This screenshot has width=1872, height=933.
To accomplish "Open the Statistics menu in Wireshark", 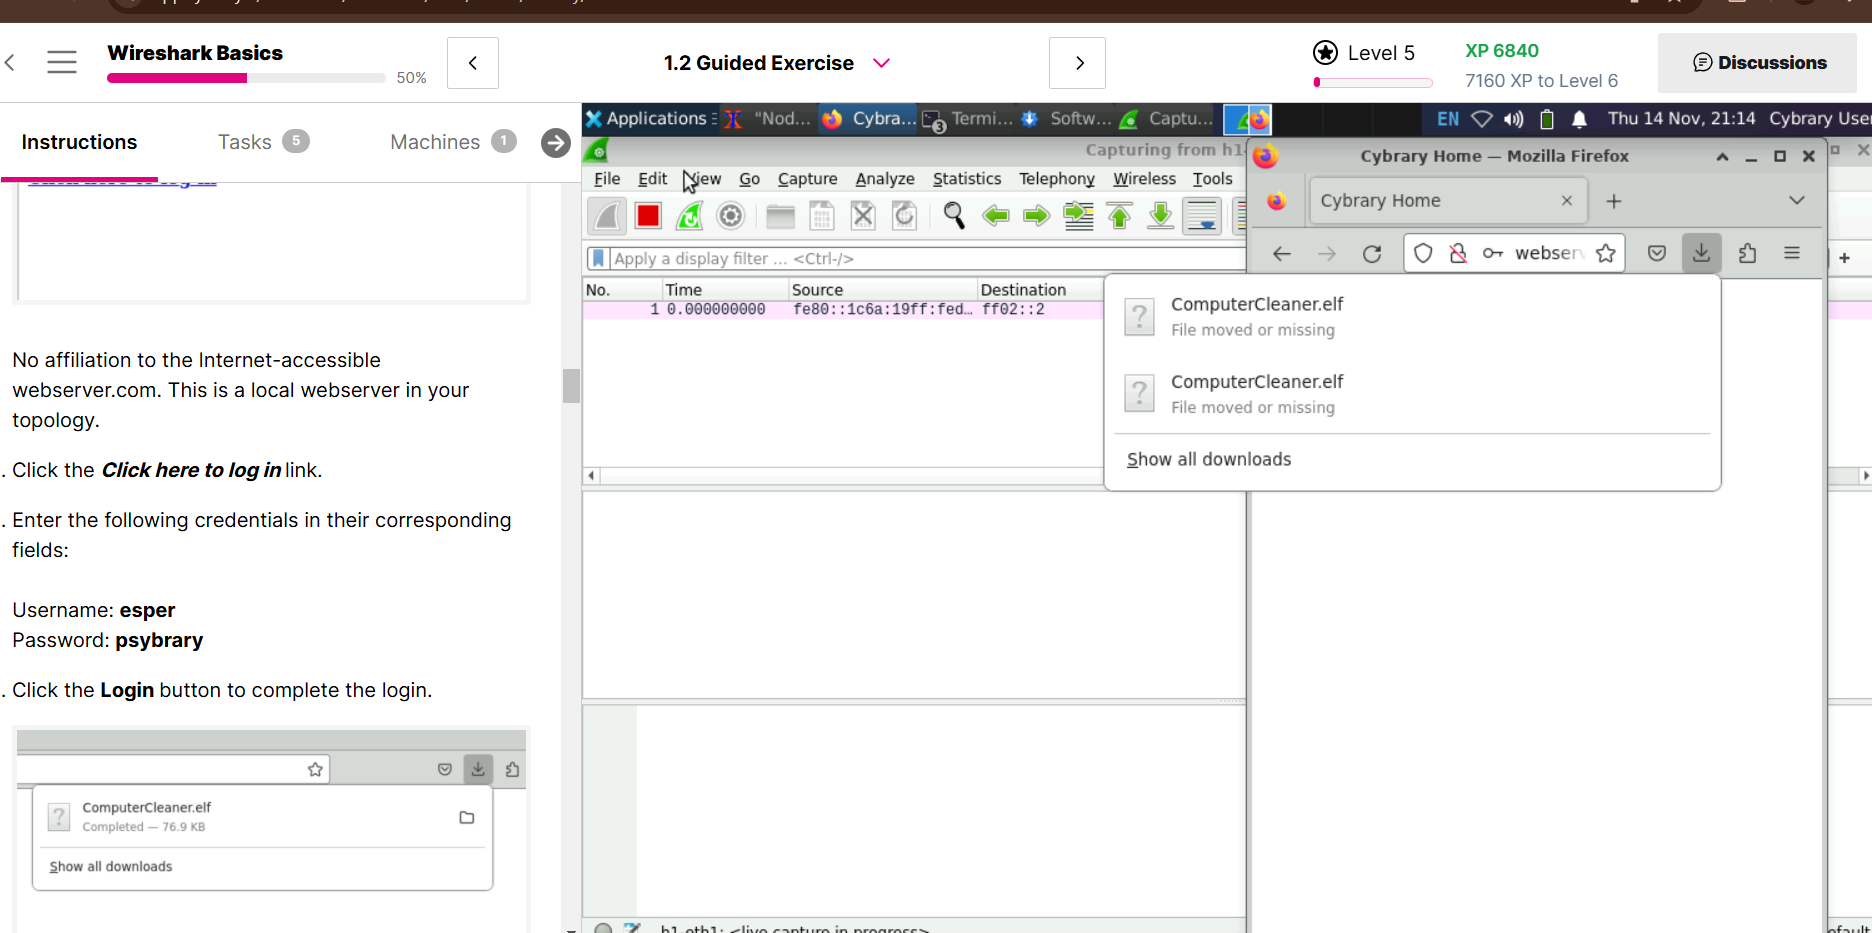I will click(x=966, y=179).
